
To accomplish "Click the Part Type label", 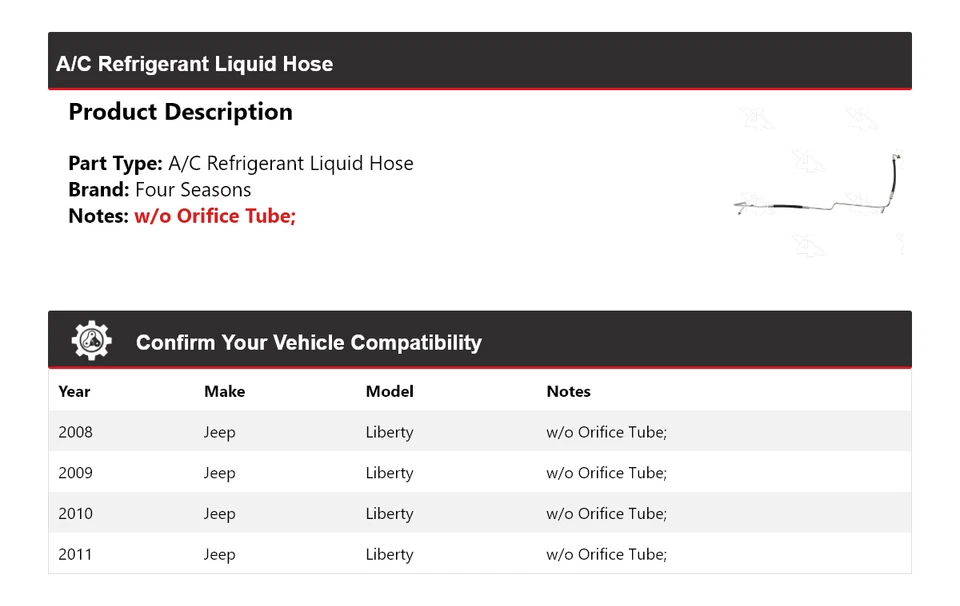I will pyautogui.click(x=115, y=164).
